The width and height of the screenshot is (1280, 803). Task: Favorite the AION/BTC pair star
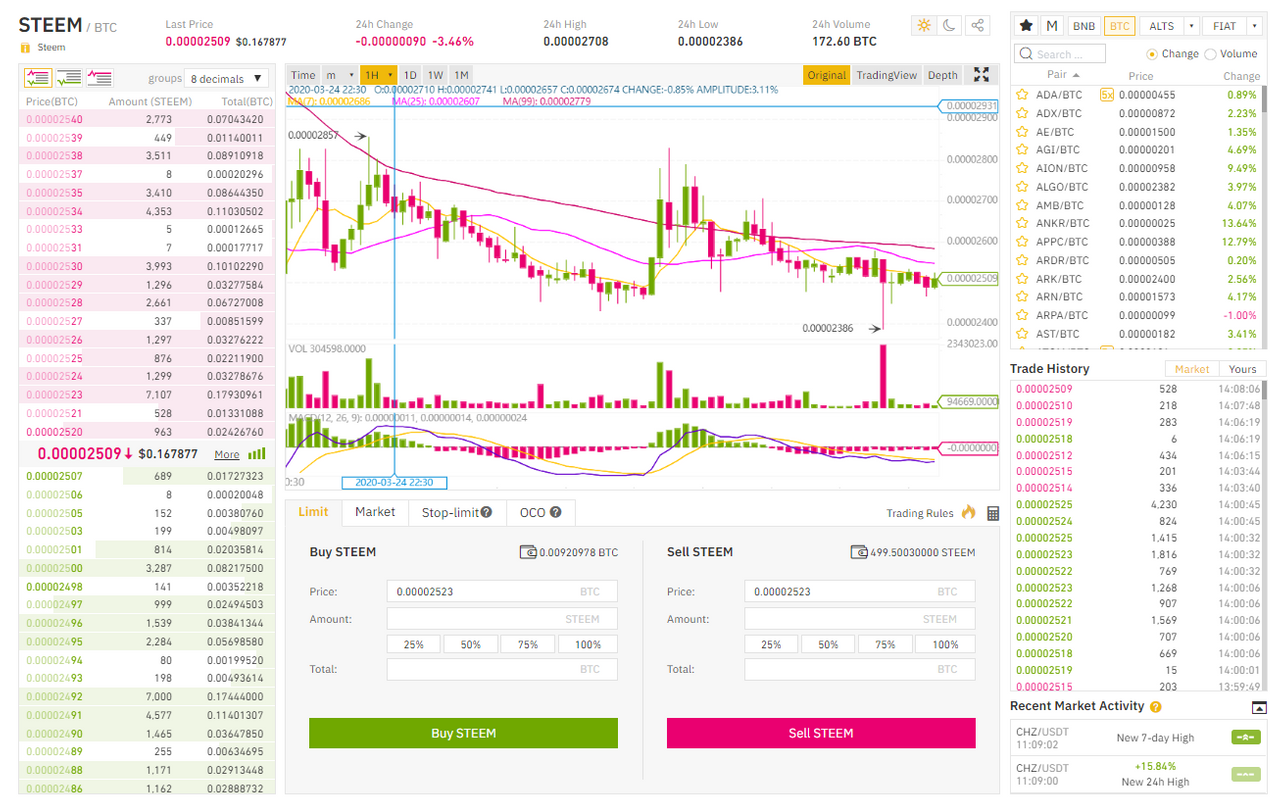[1022, 168]
